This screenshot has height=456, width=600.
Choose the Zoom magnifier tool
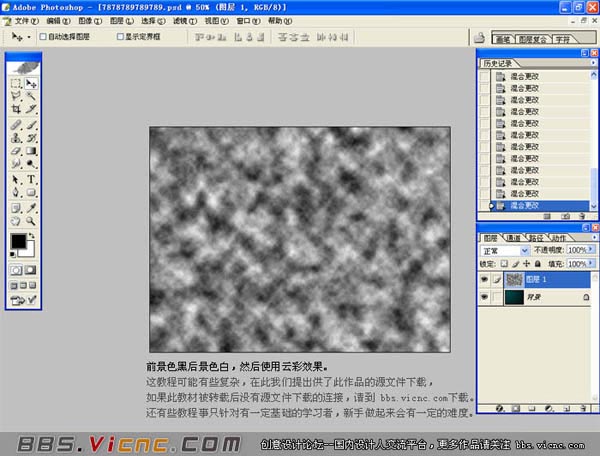31,221
